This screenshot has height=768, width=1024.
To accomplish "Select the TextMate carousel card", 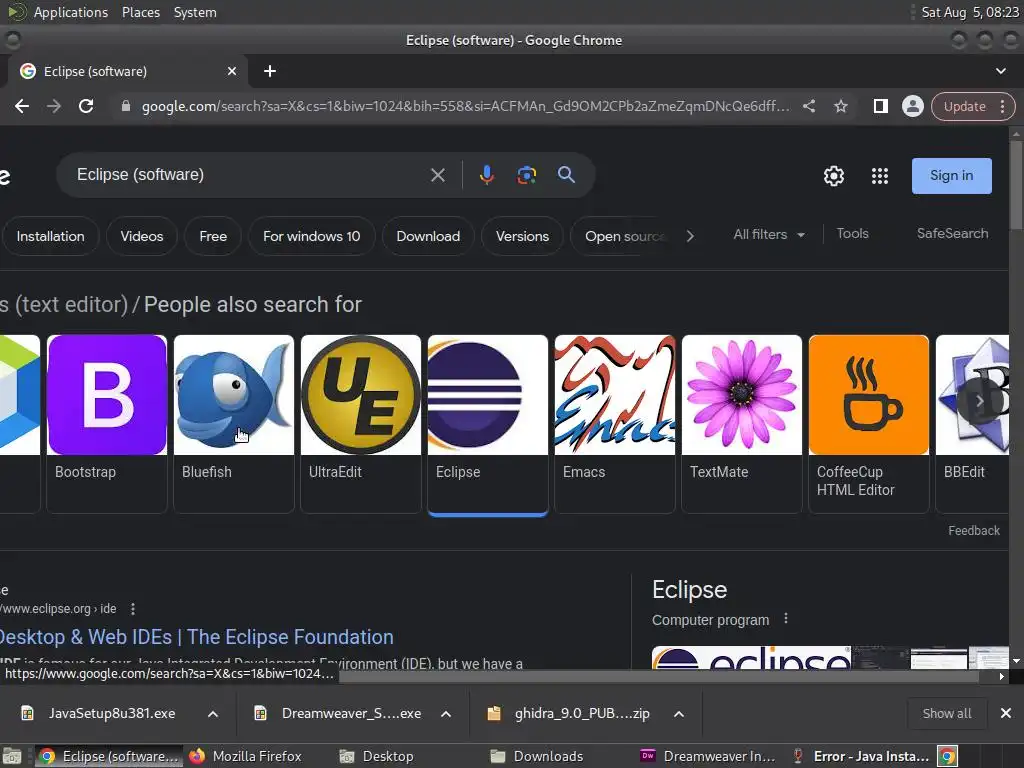I will click(742, 424).
